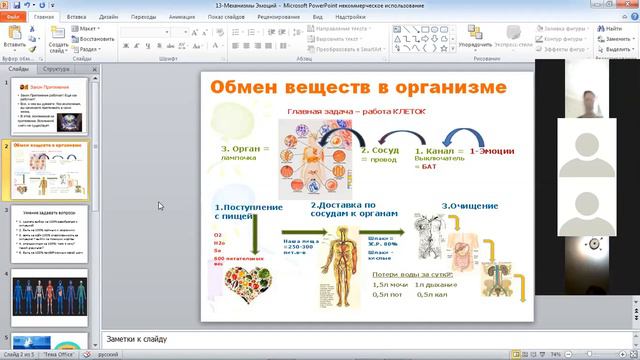Insert a text box shape

(397, 29)
